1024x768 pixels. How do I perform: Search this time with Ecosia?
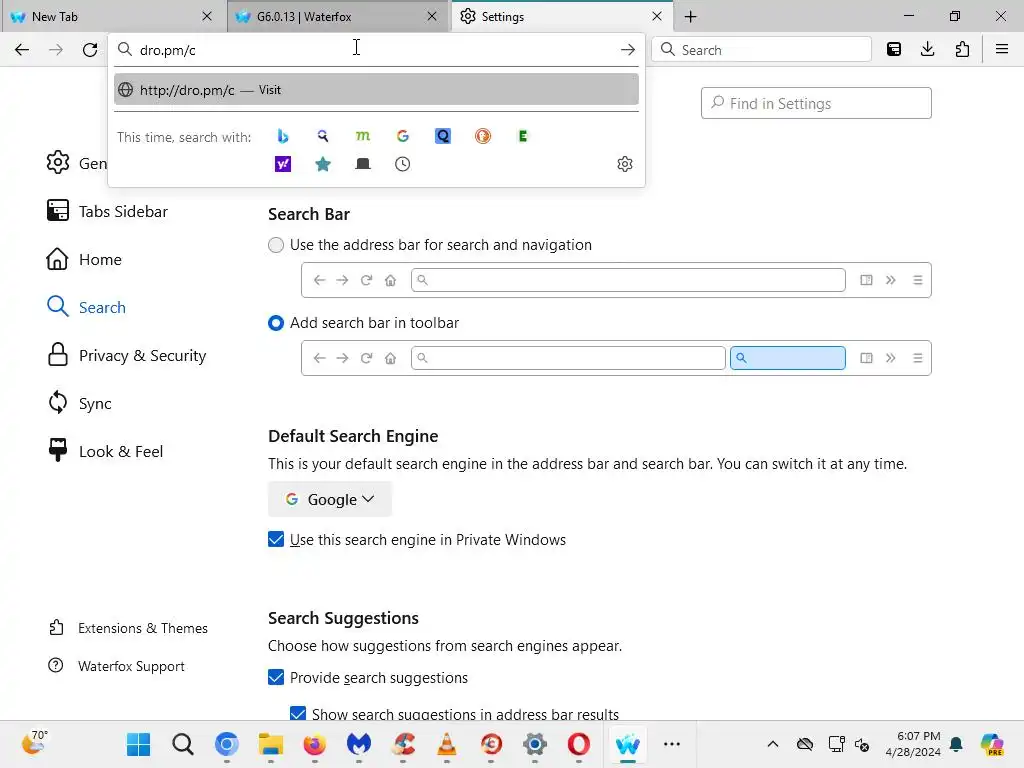point(522,136)
